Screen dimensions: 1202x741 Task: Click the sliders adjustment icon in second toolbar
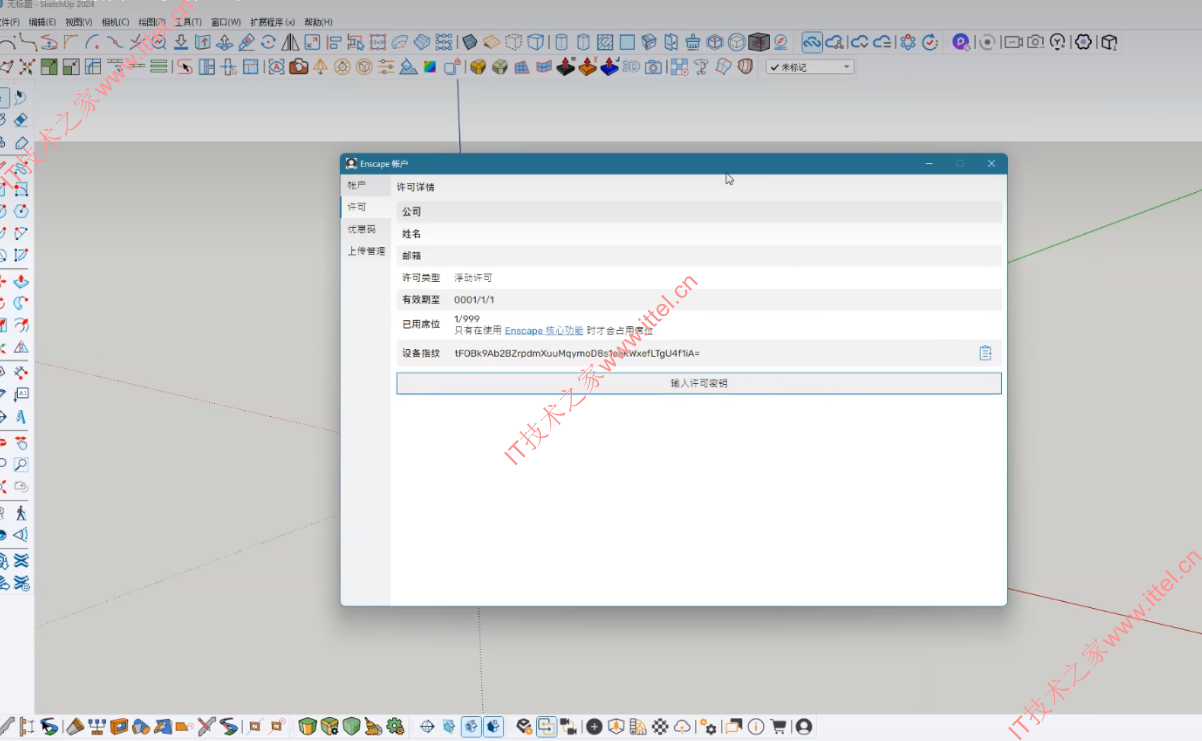click(x=386, y=67)
